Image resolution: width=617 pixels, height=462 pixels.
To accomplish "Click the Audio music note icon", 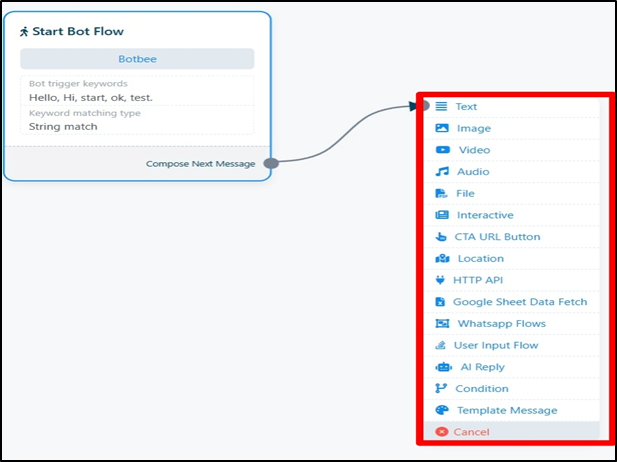I will [442, 172].
